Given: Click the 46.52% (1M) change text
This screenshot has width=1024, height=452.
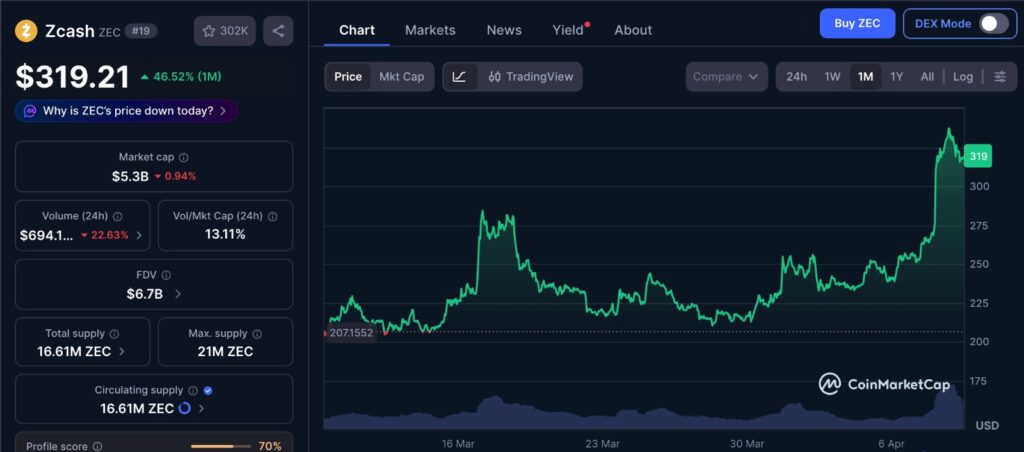Looking at the screenshot, I should click(x=186, y=76).
